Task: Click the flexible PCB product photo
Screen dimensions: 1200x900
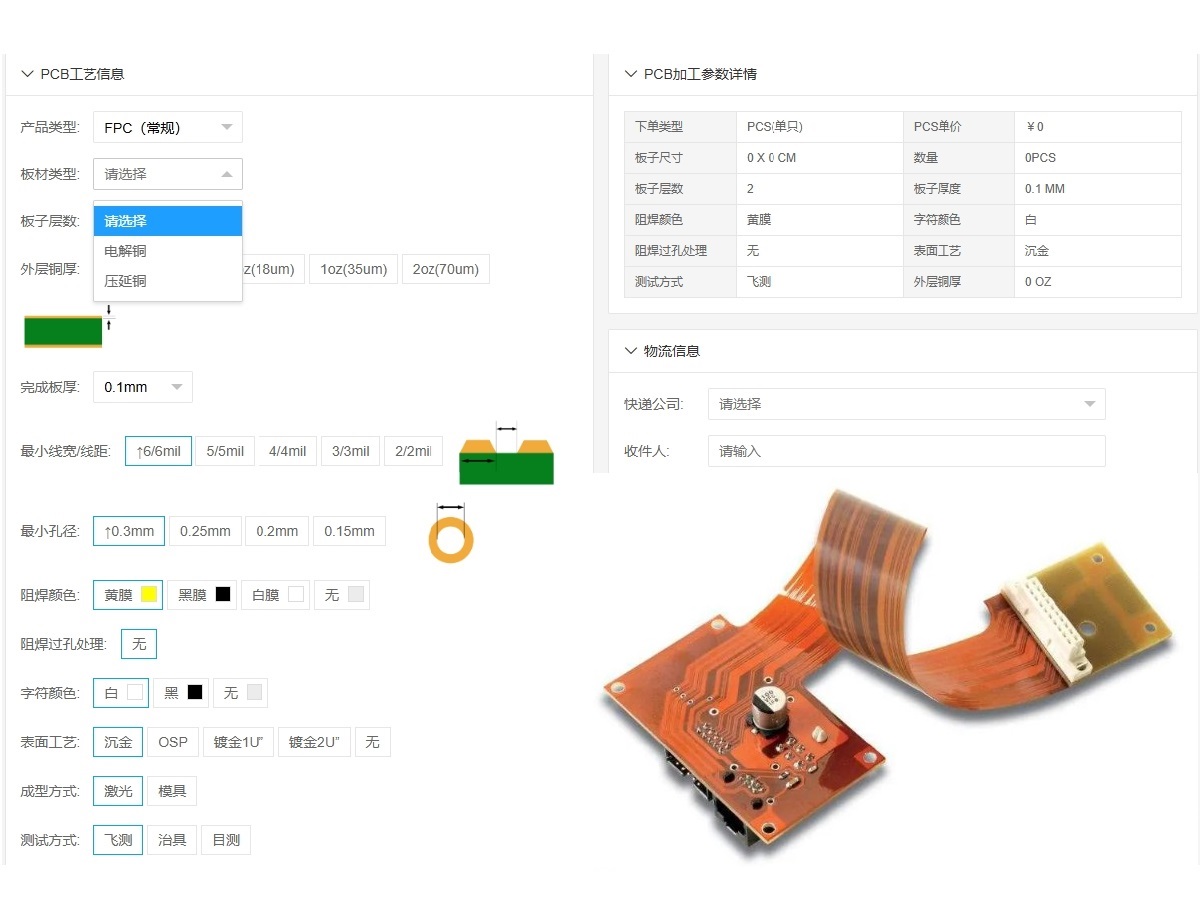Action: (x=890, y=670)
